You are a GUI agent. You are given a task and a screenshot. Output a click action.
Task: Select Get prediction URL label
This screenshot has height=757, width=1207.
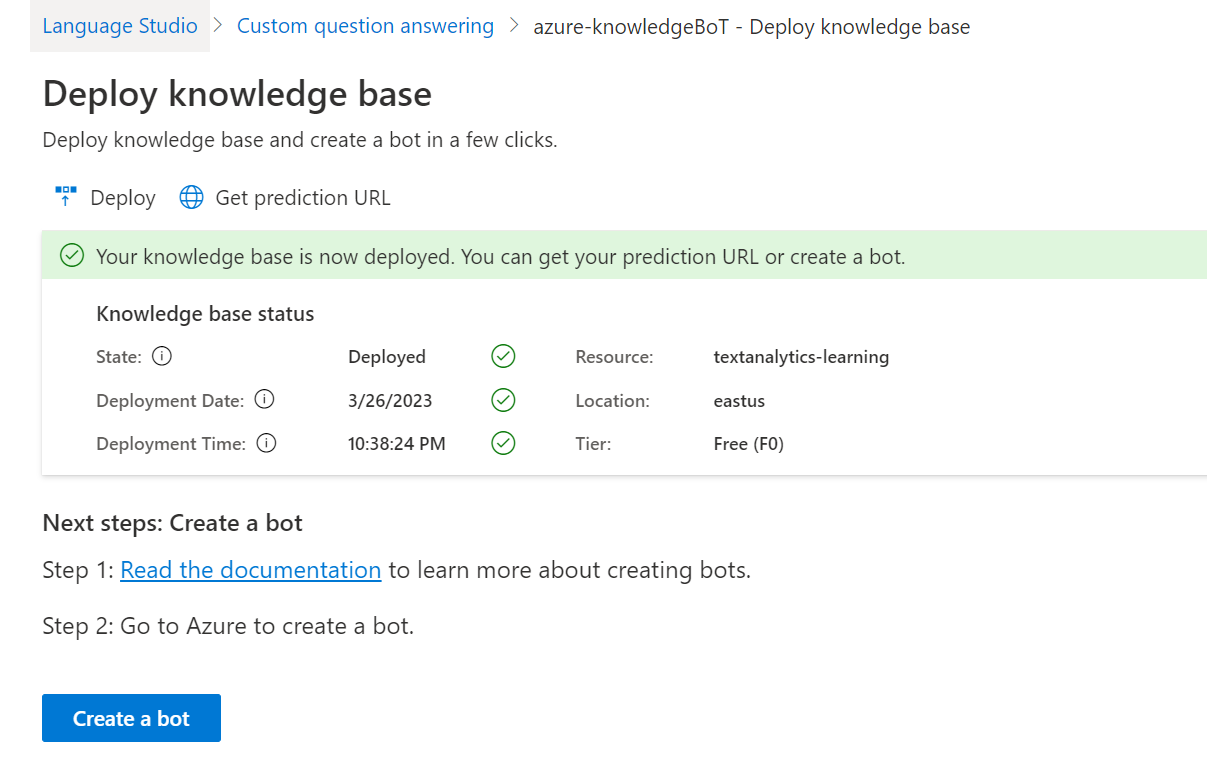[x=303, y=198]
